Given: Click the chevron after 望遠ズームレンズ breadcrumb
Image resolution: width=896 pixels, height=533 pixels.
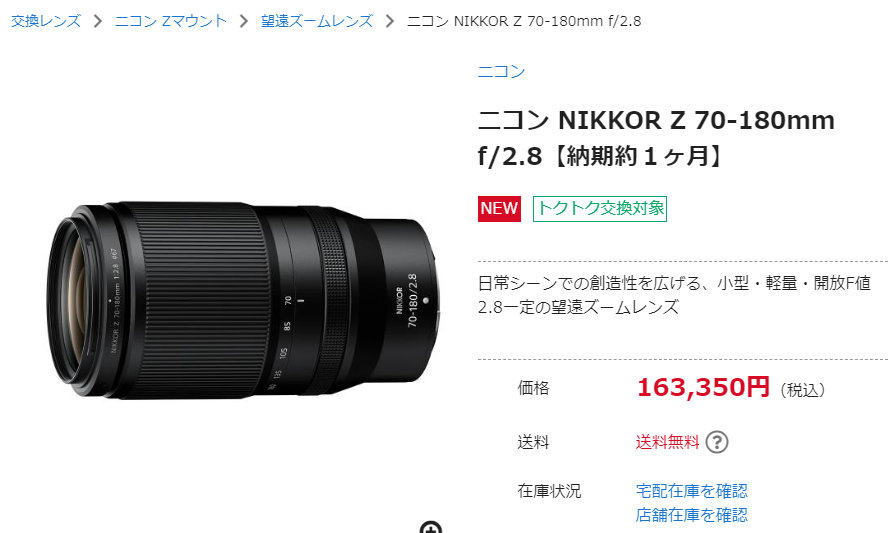Looking at the screenshot, I should point(390,22).
